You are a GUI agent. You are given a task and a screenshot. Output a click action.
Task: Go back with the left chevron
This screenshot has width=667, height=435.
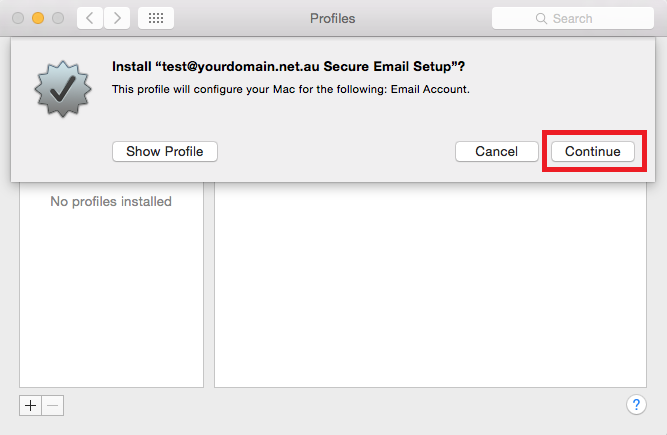pos(90,18)
